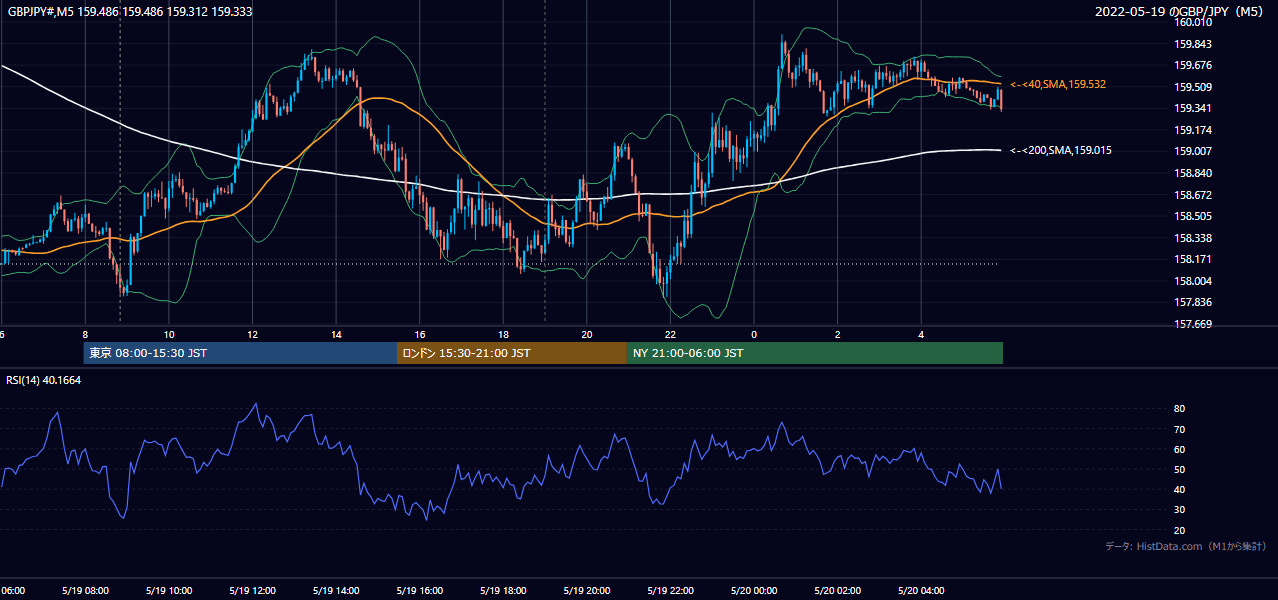1278x600 pixels.
Task: Click the 200 SMA 159.015 label
Action: coord(1061,151)
